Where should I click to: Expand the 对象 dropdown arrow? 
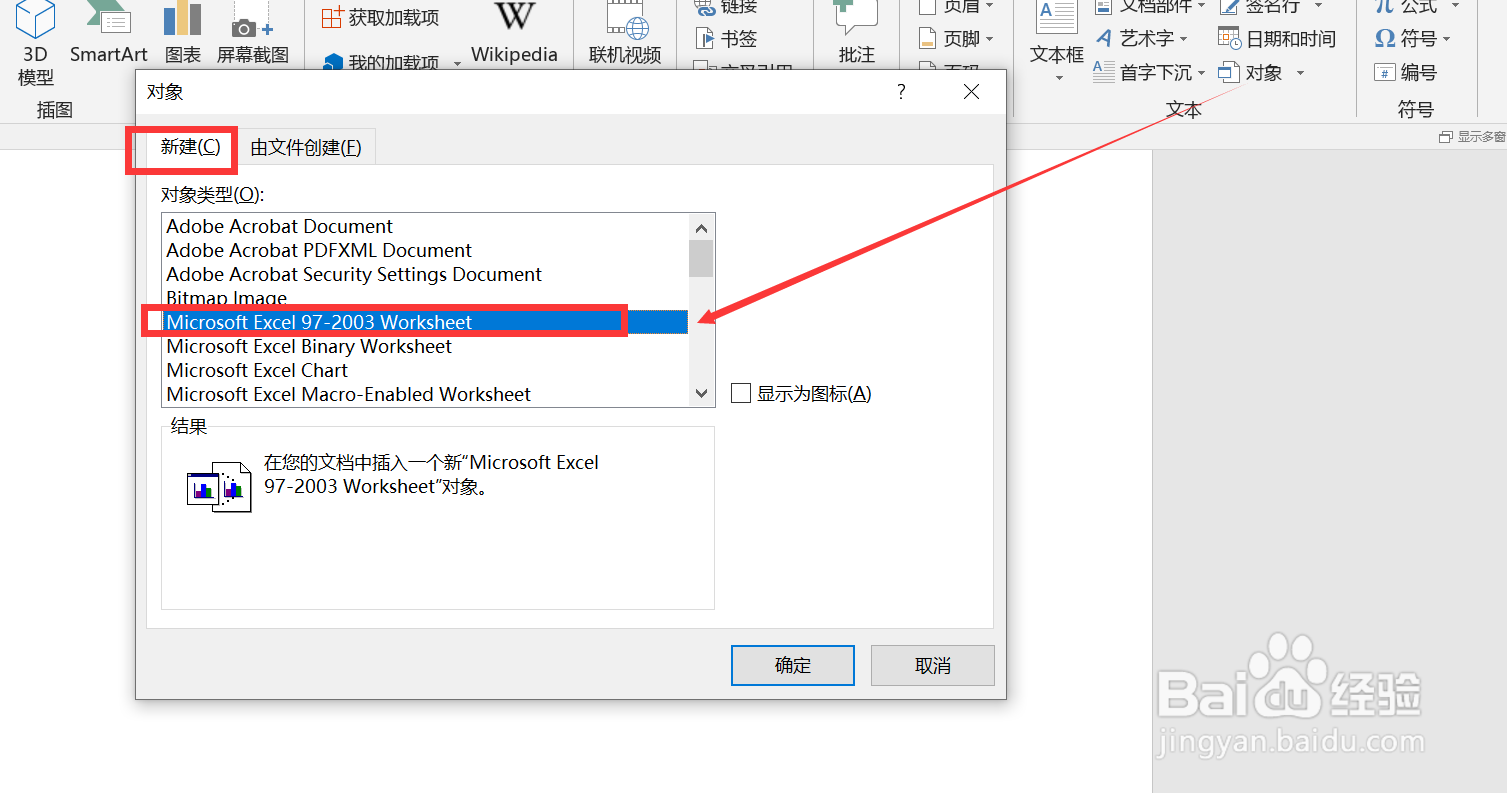pos(1300,72)
